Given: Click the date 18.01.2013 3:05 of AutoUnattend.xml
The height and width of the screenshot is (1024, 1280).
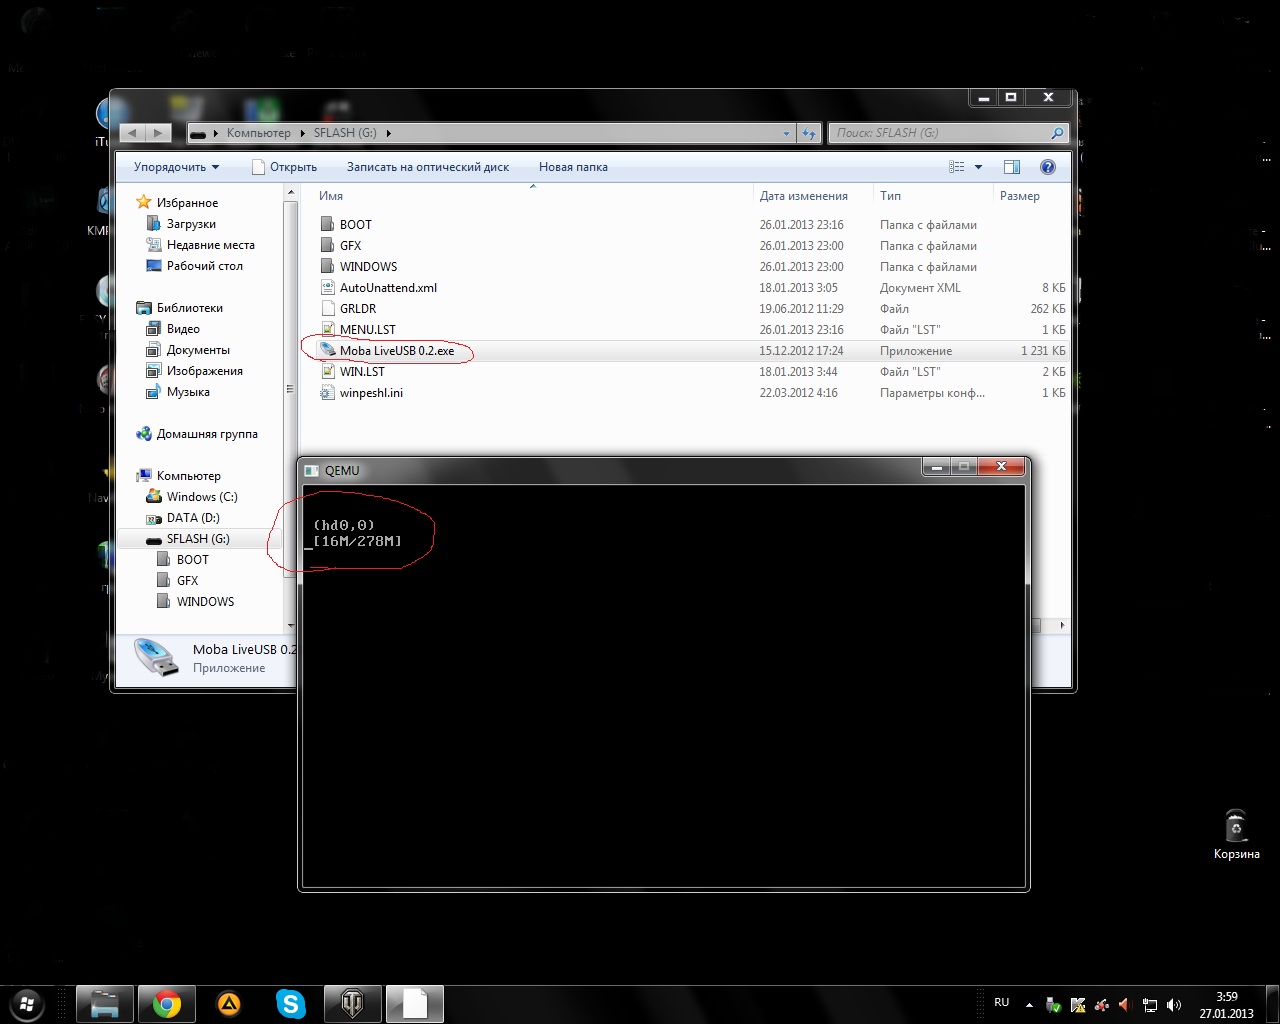Looking at the screenshot, I should pos(798,288).
